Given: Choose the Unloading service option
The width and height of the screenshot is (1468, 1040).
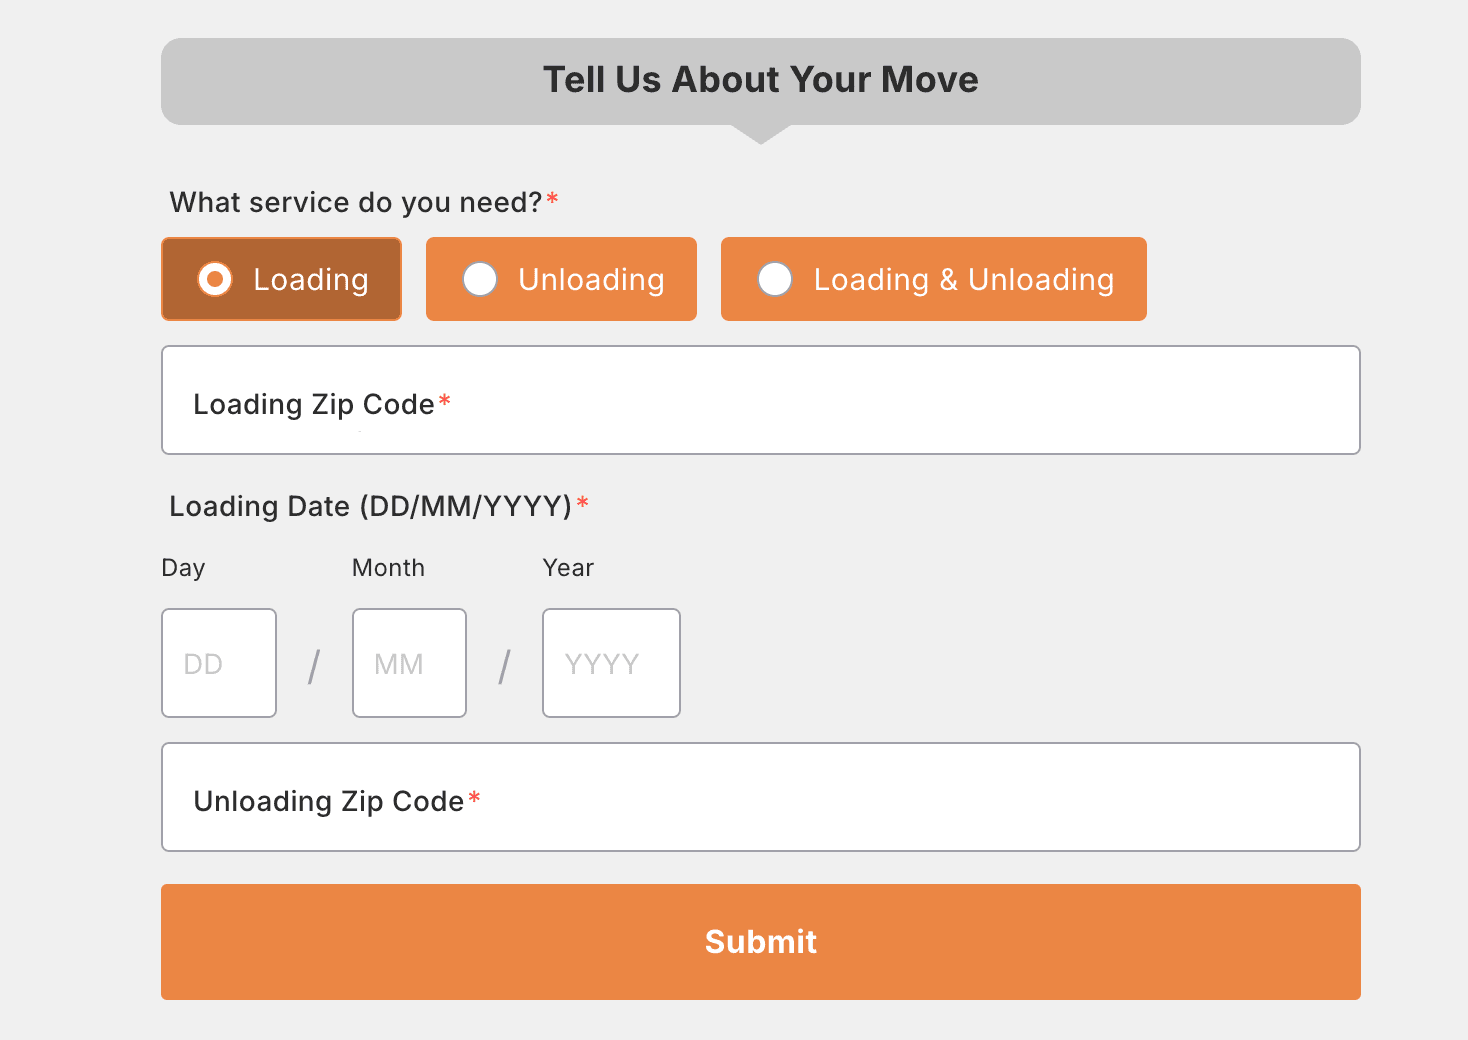Looking at the screenshot, I should point(561,279).
